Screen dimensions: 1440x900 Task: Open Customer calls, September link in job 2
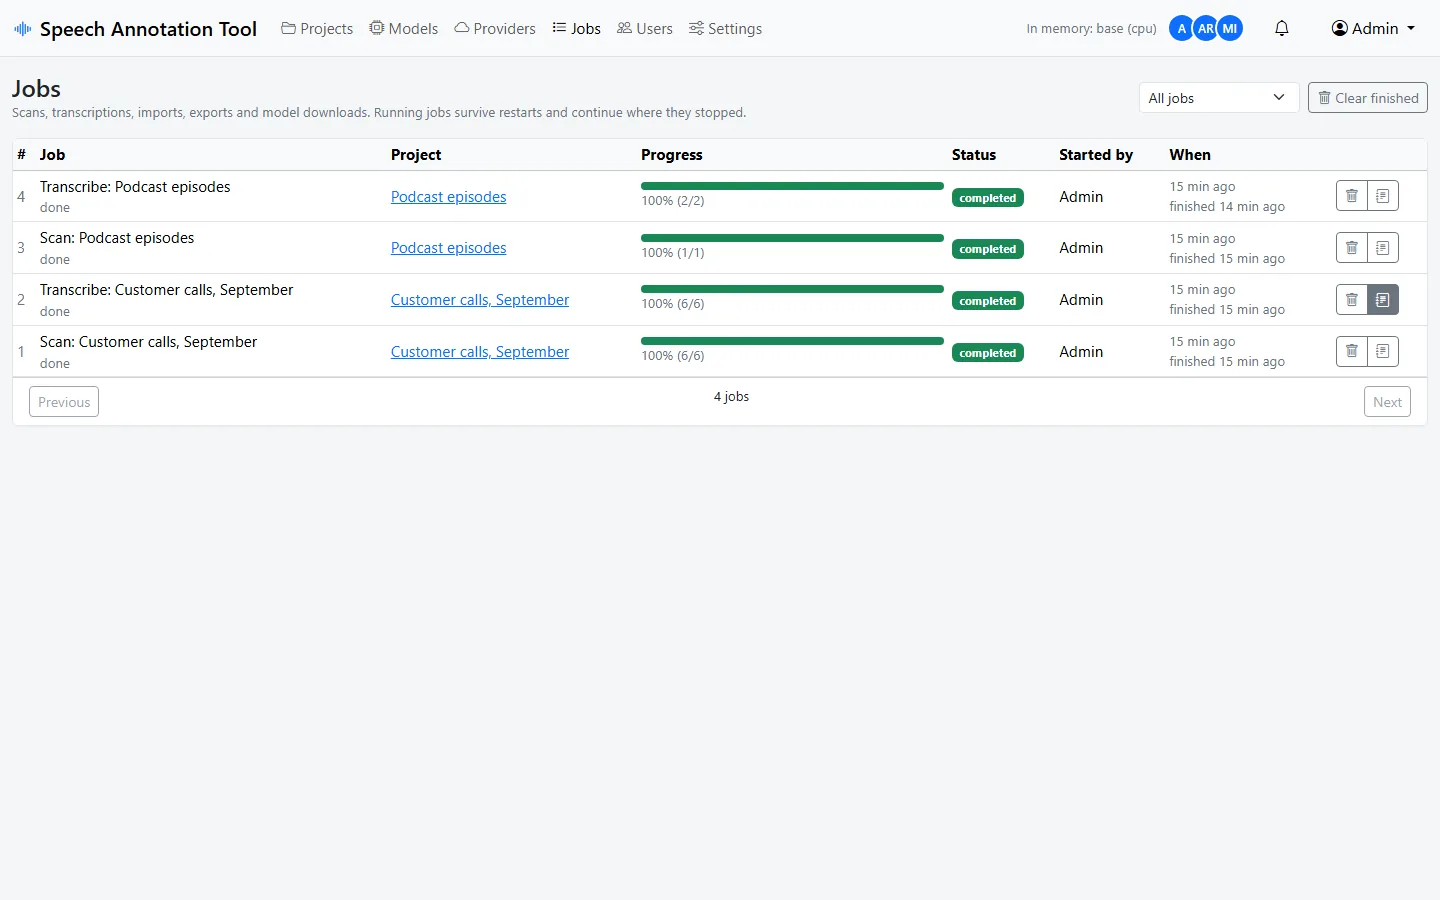(480, 300)
